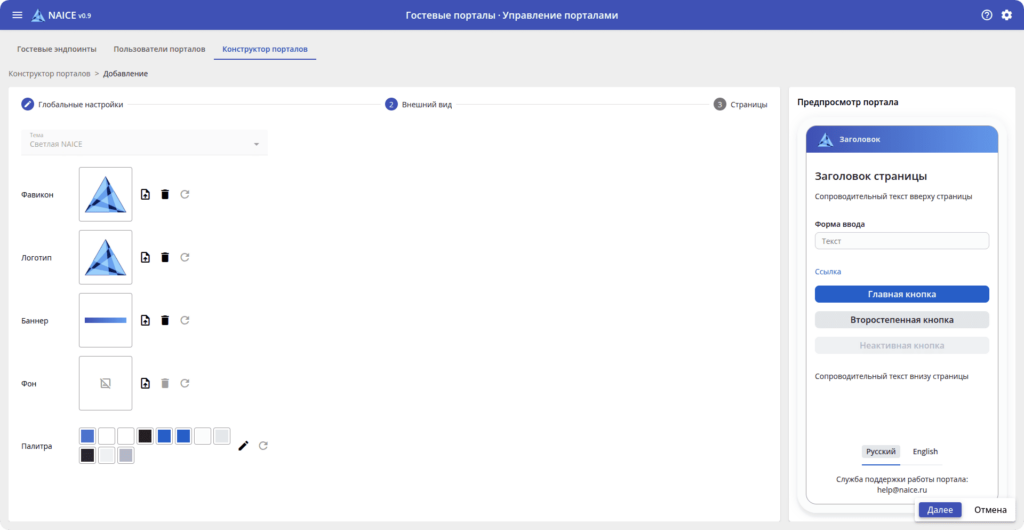
Task: Upload a new file for Фавикон
Action: pos(145,194)
